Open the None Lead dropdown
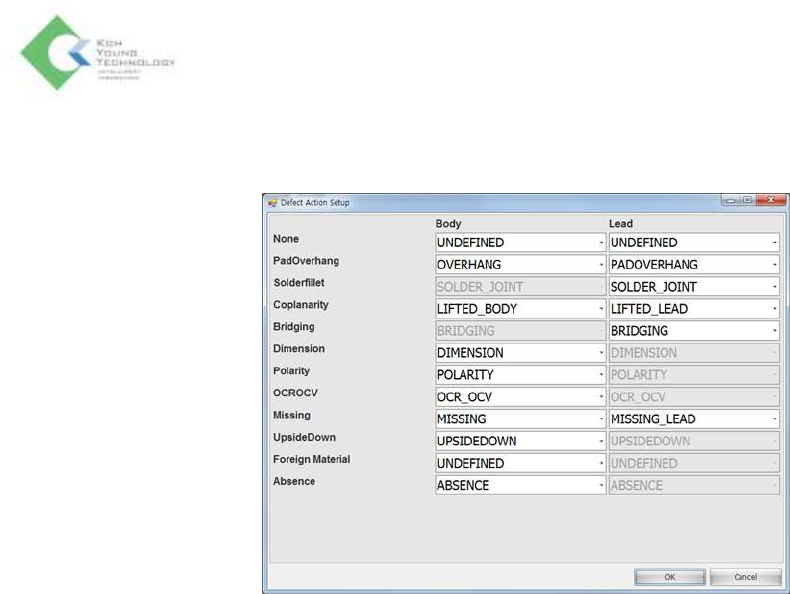Screen dimensions: 790x594 [694, 242]
